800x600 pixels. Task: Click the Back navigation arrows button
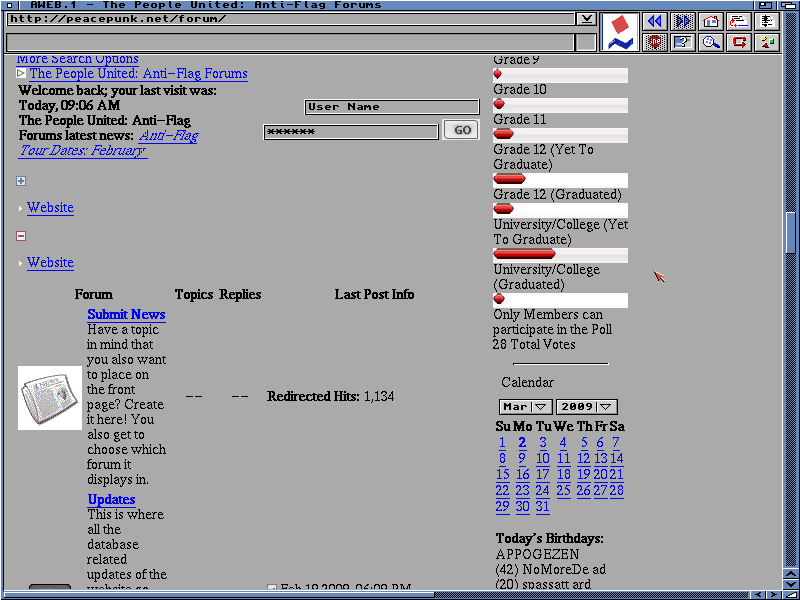click(655, 21)
